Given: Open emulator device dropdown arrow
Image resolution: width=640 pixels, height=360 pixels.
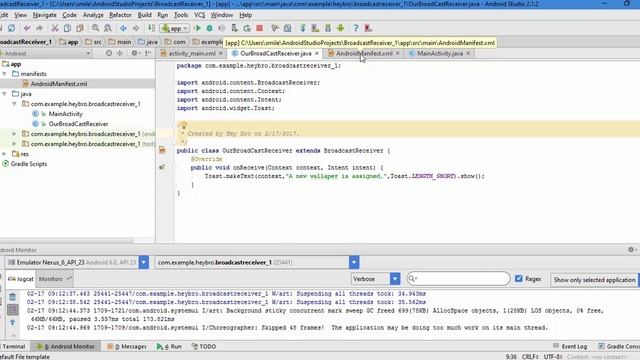Looking at the screenshot, I should tap(144, 262).
